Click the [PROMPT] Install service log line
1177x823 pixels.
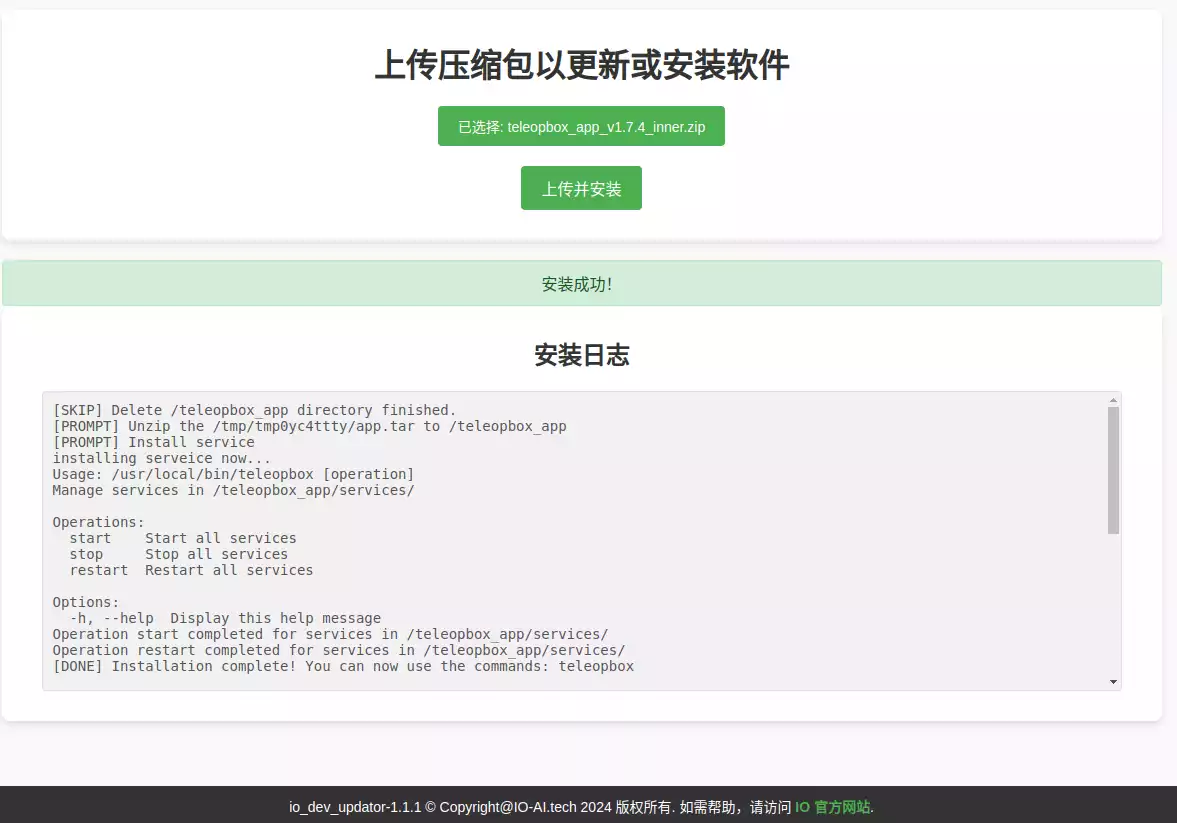pos(153,442)
